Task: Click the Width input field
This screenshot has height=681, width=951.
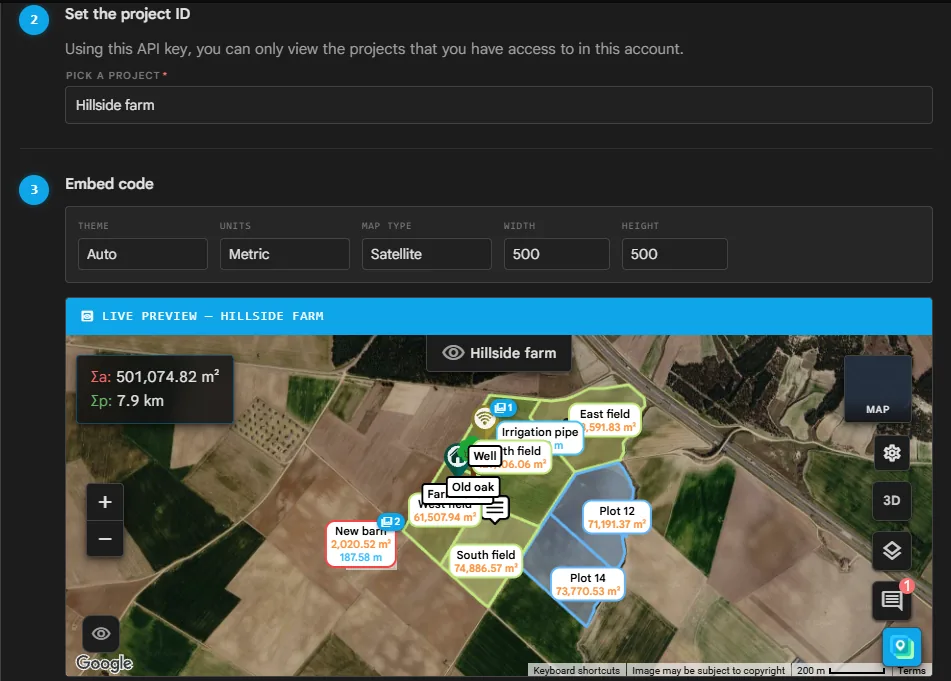Action: coord(557,254)
